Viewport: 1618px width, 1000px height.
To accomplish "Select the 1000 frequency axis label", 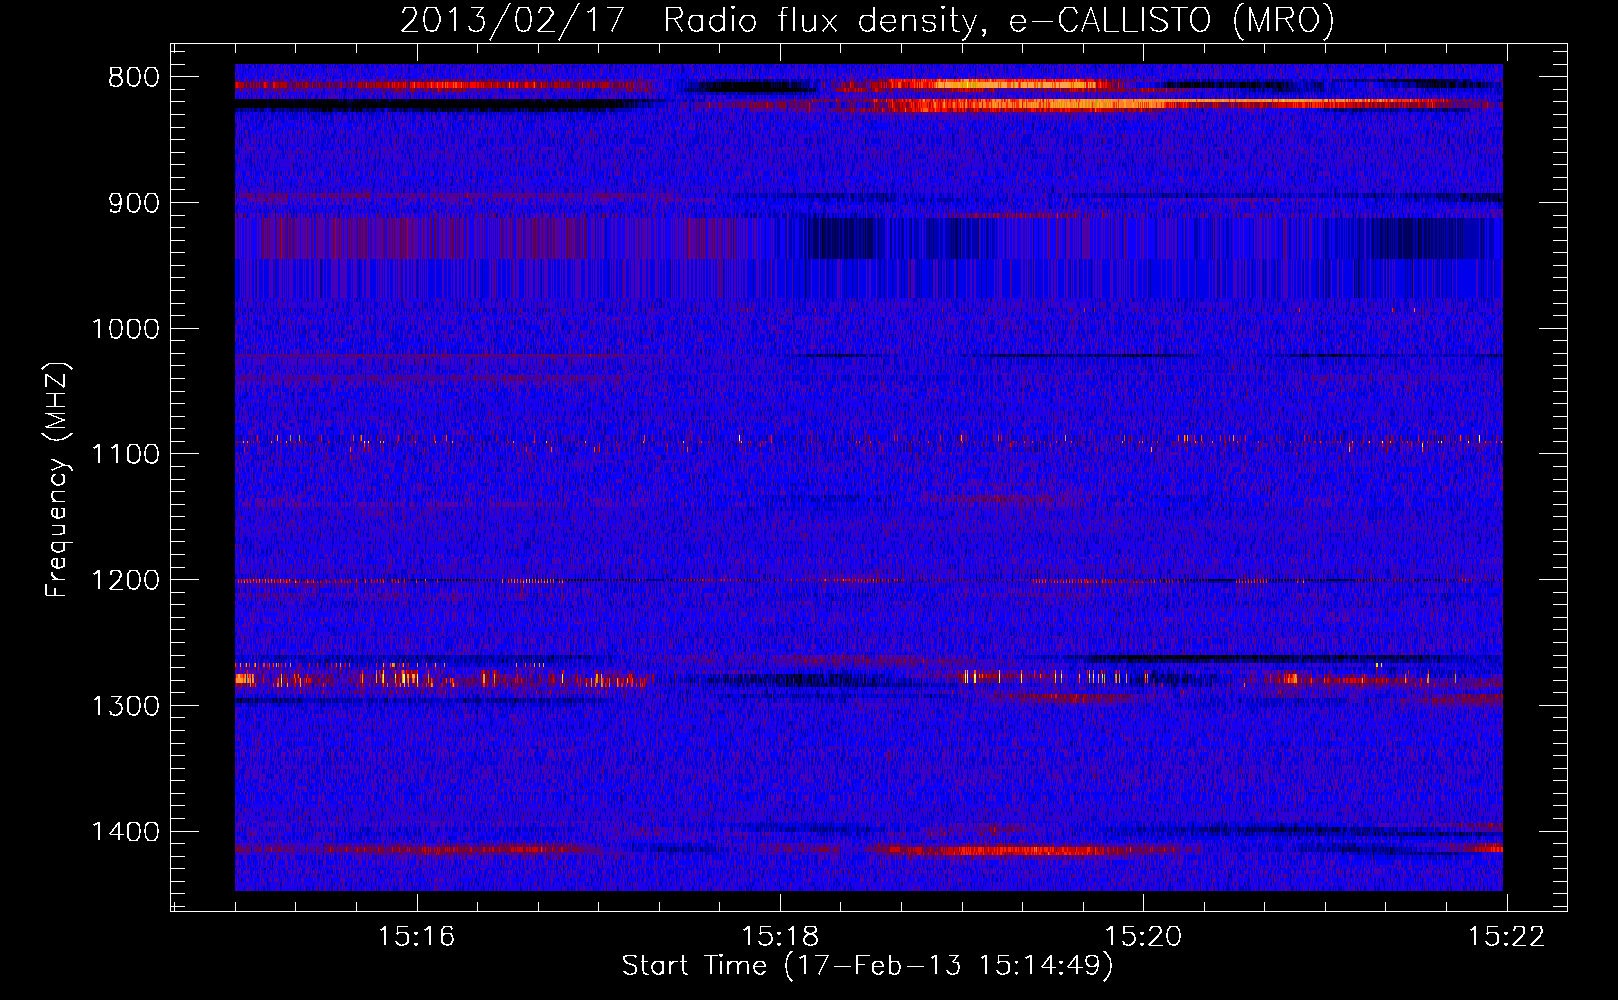I will [125, 329].
